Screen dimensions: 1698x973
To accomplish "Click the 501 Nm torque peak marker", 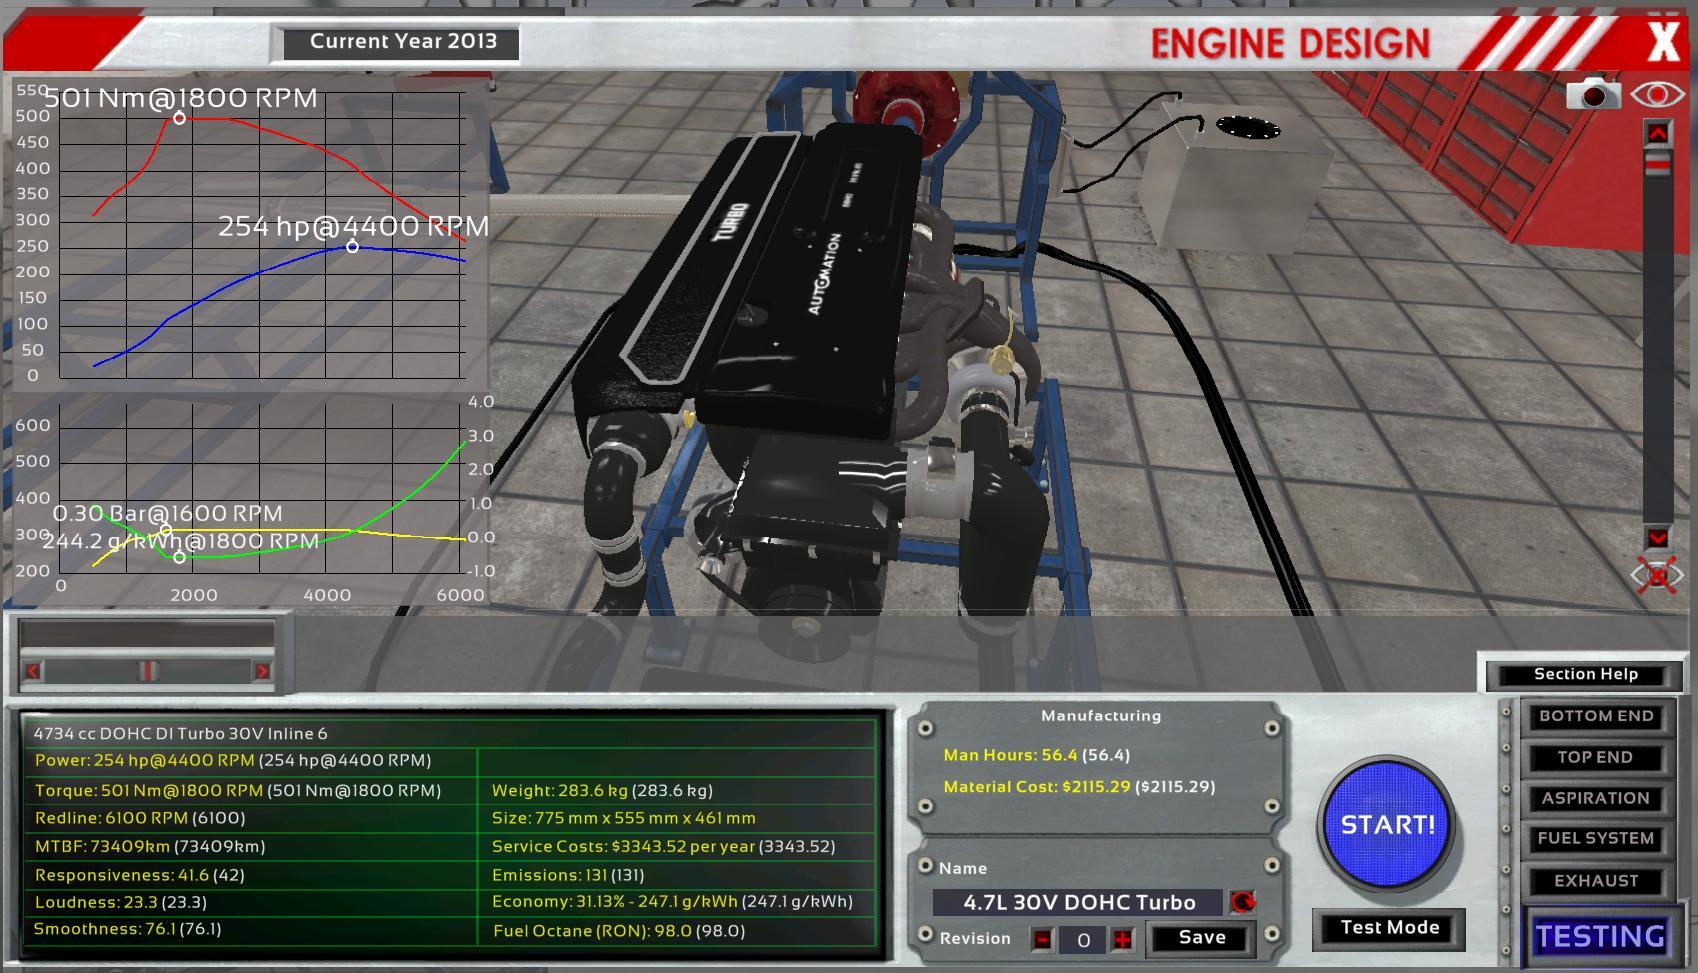I will point(179,118).
